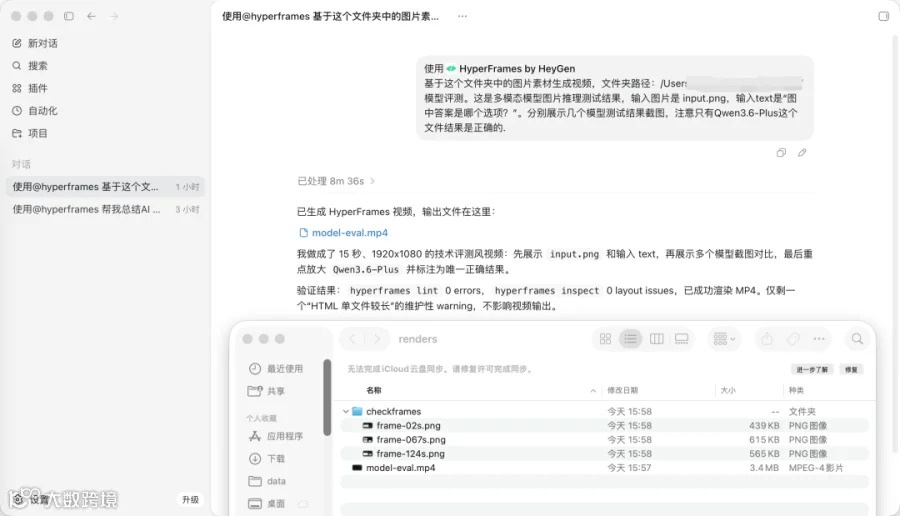Click 修复 button in iCloud notice
Viewport: 900px width, 516px height.
tap(851, 370)
